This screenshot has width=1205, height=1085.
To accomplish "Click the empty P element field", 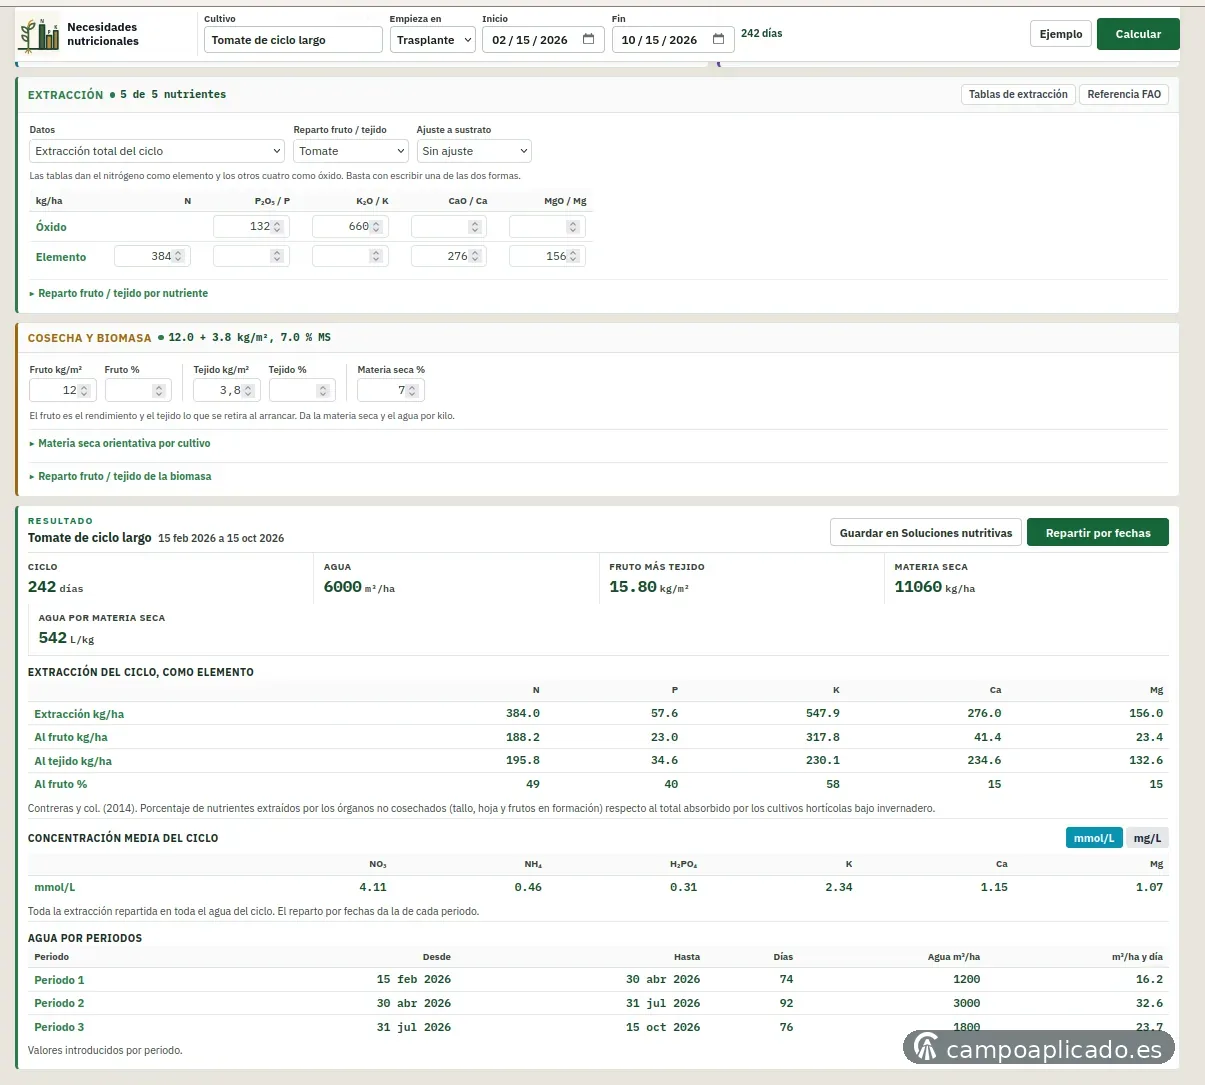I will click(251, 256).
